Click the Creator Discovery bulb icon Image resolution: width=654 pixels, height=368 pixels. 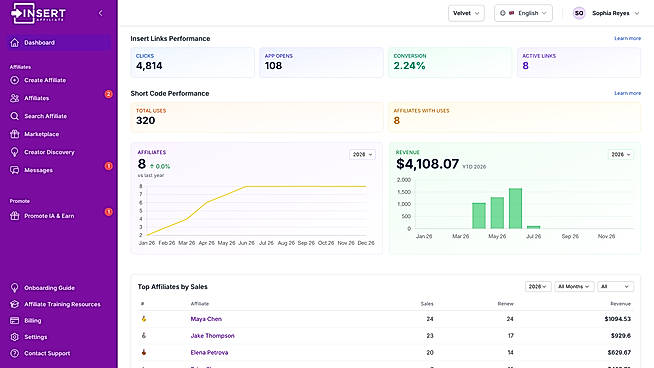[x=15, y=152]
